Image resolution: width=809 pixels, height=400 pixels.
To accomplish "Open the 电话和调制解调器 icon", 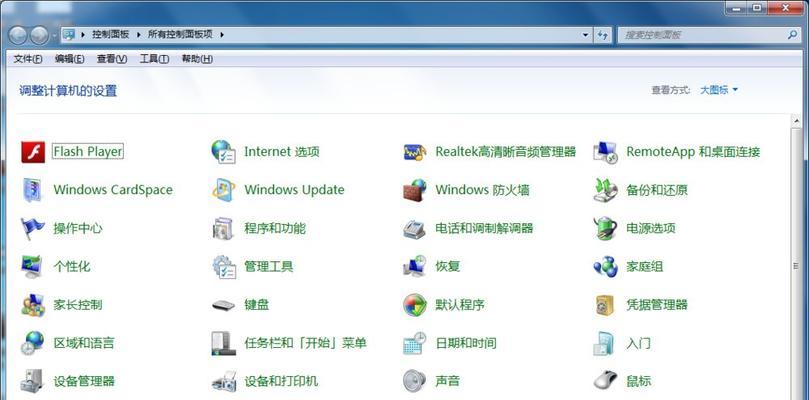I will click(x=414, y=228).
